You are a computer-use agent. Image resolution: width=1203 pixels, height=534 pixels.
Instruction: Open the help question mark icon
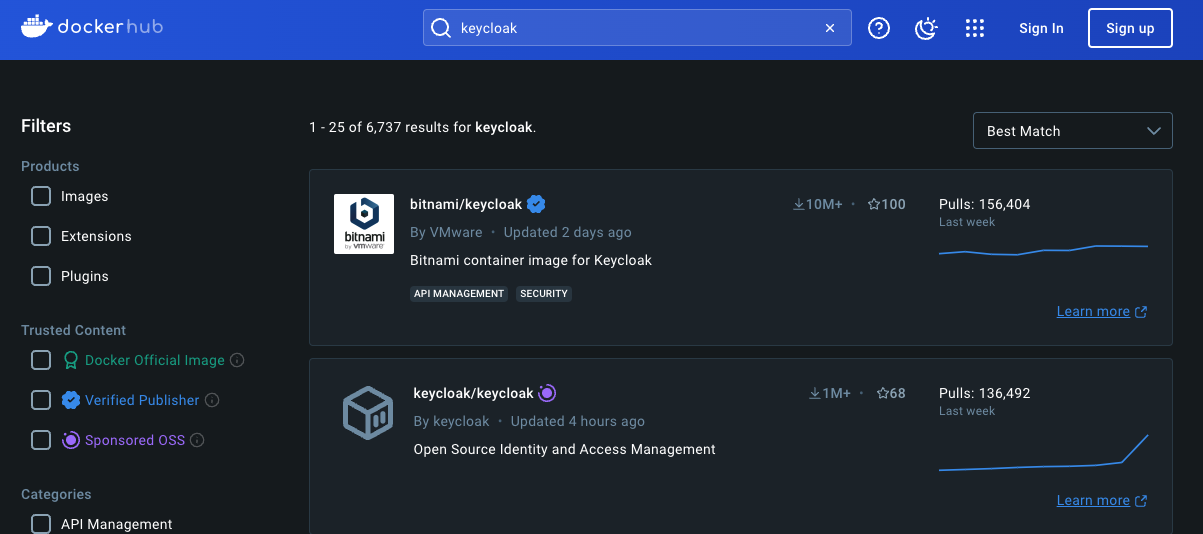point(879,28)
